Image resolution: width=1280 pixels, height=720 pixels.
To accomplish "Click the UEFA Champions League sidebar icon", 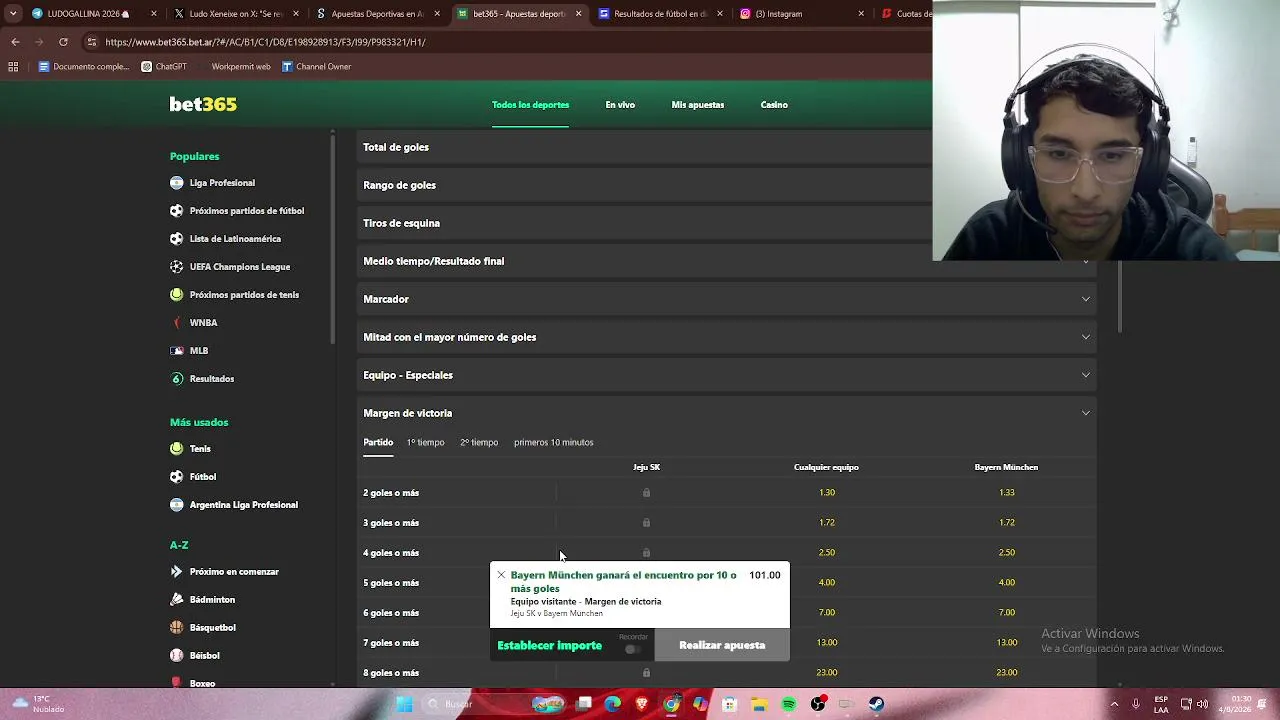I will click(177, 267).
